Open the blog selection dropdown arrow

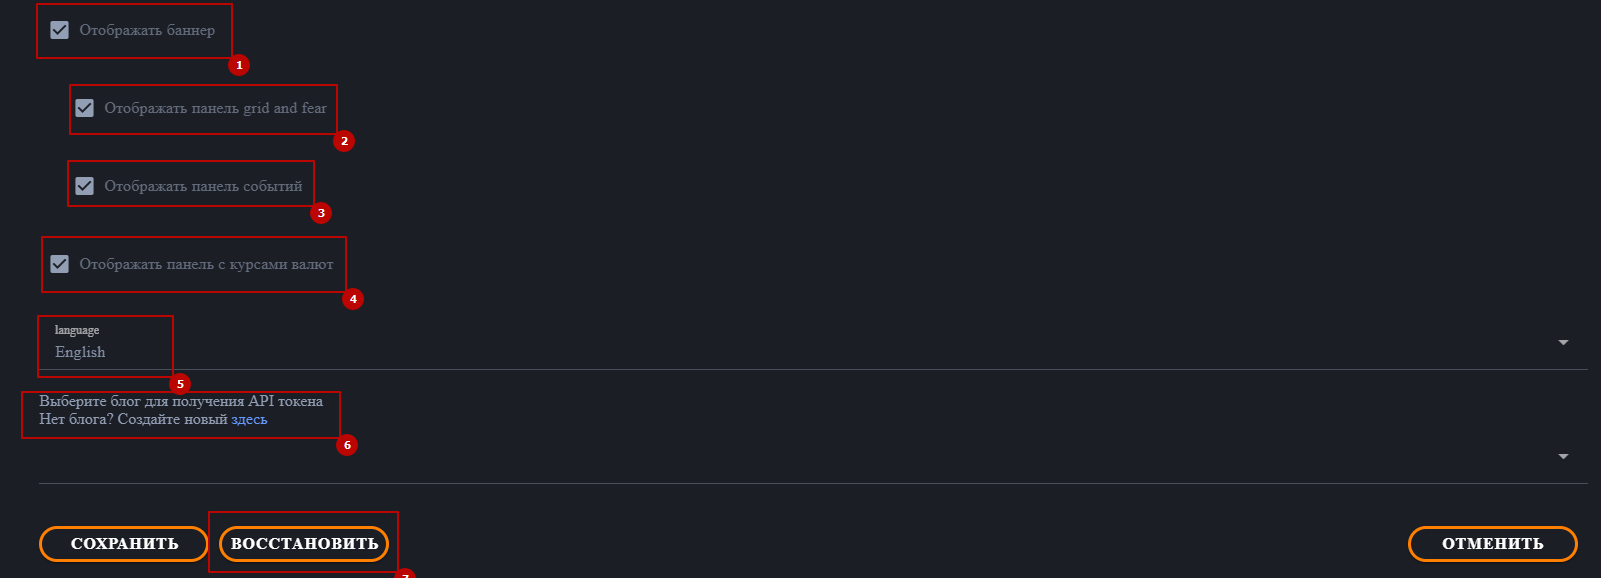click(x=1562, y=457)
